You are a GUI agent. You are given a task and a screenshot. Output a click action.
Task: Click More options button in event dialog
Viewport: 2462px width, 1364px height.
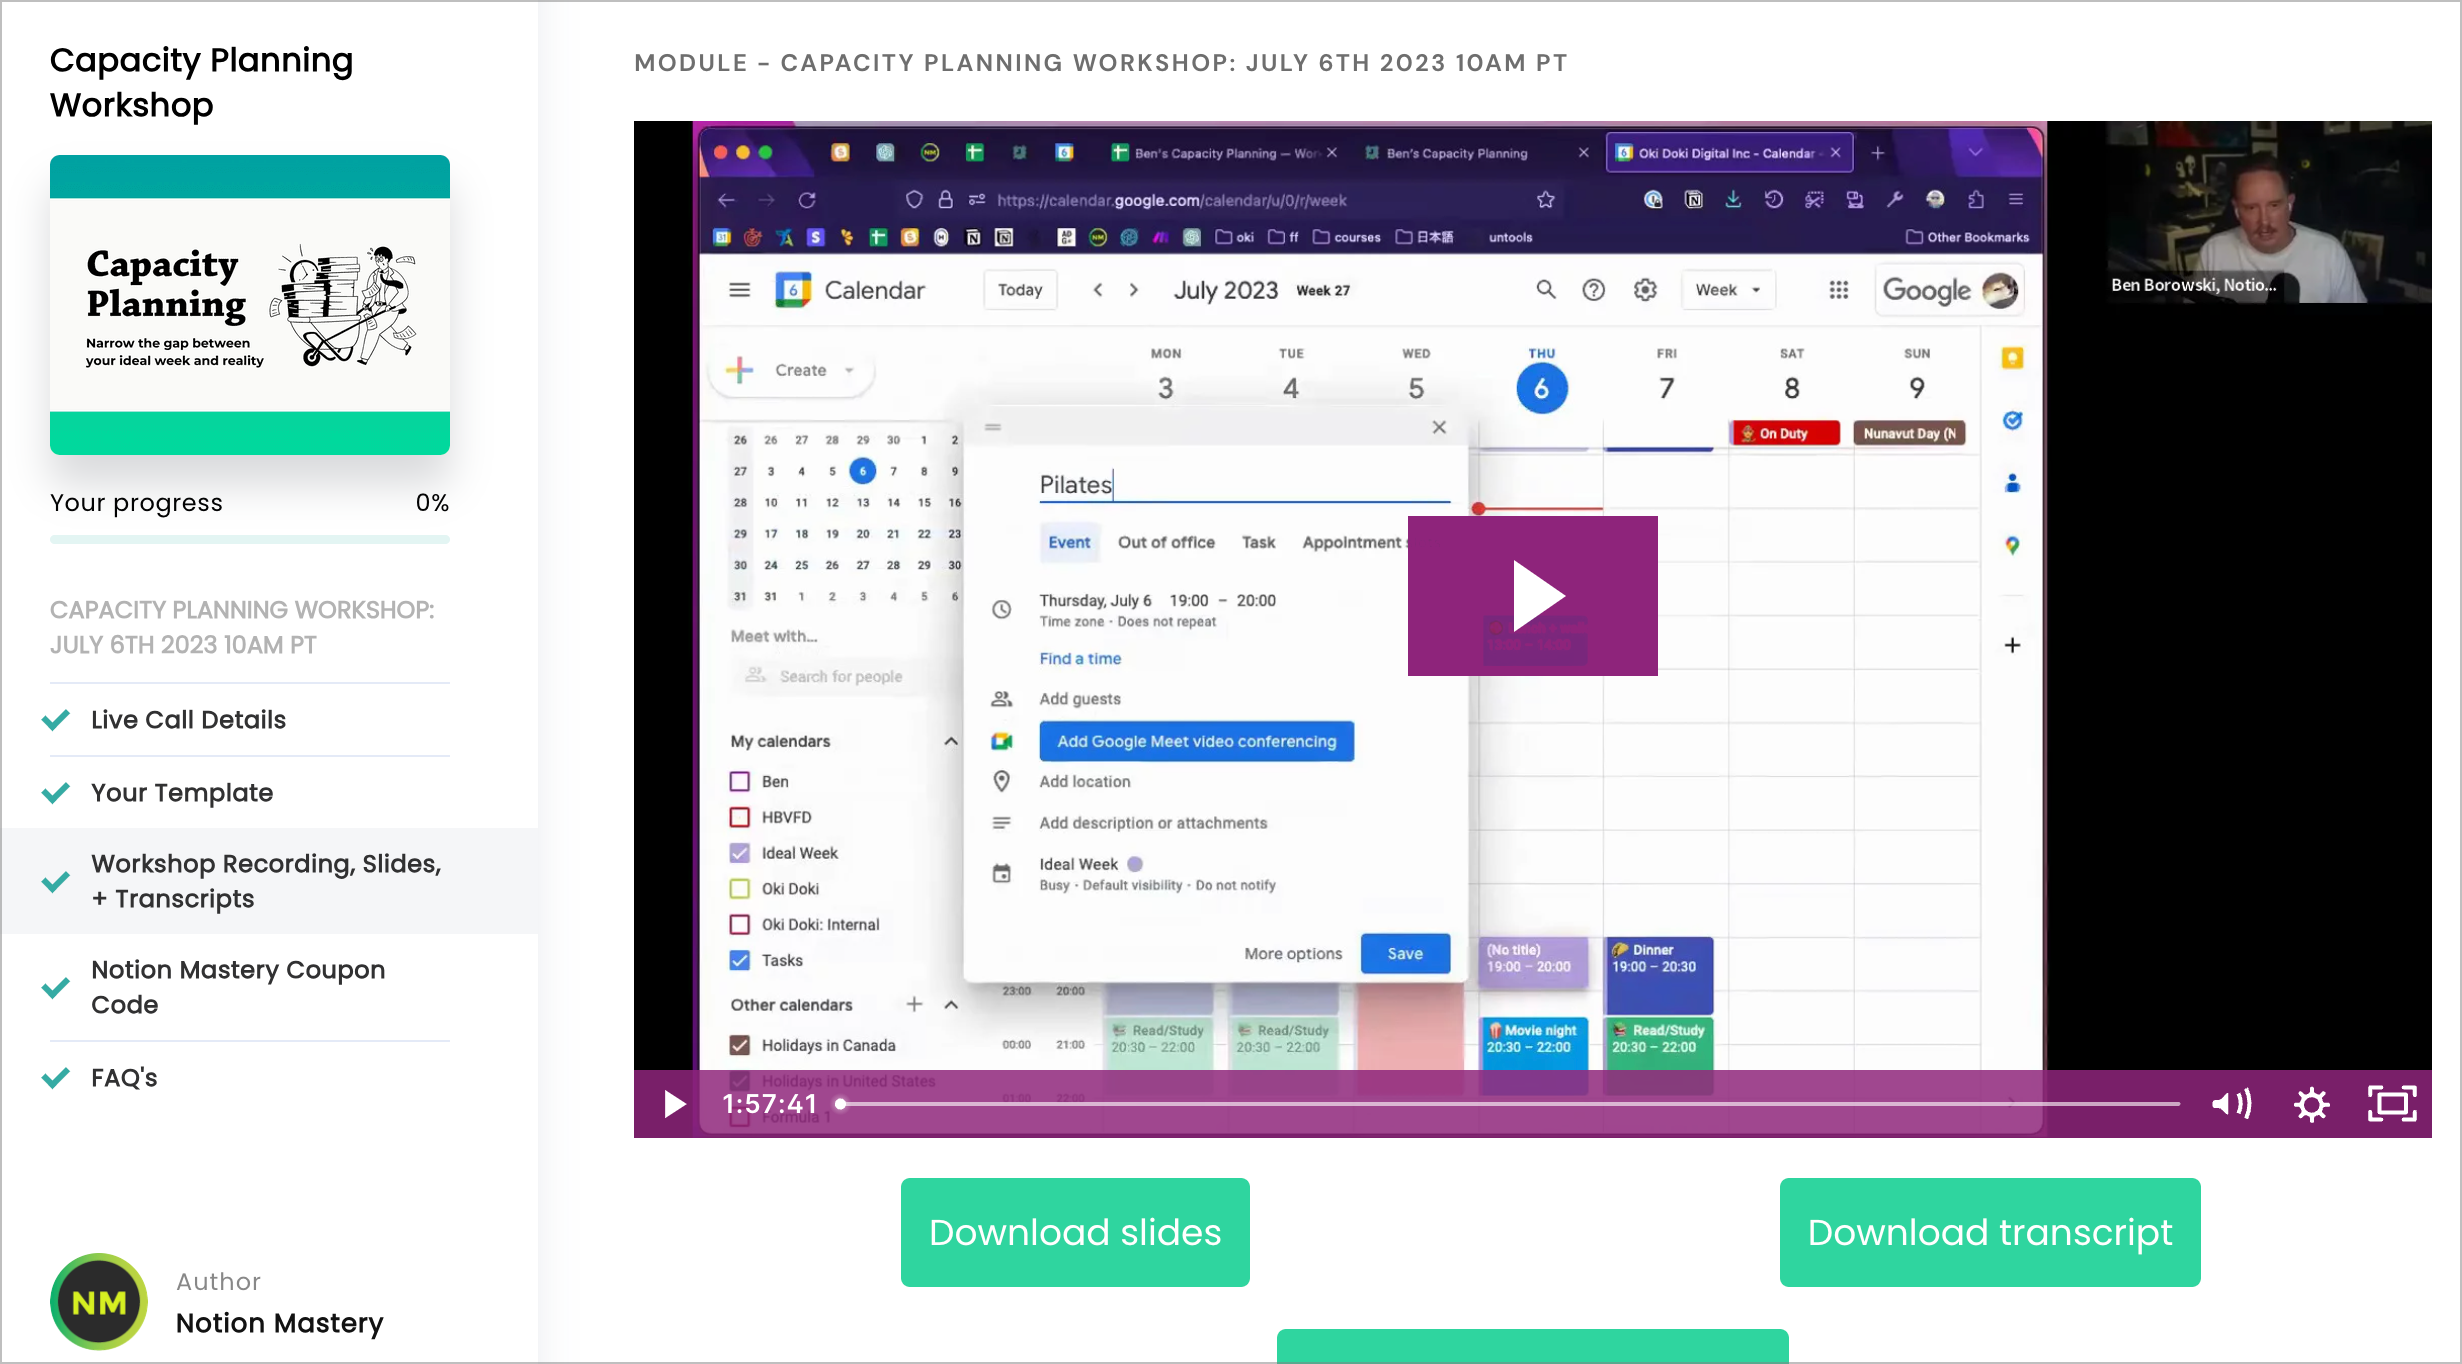(1293, 952)
